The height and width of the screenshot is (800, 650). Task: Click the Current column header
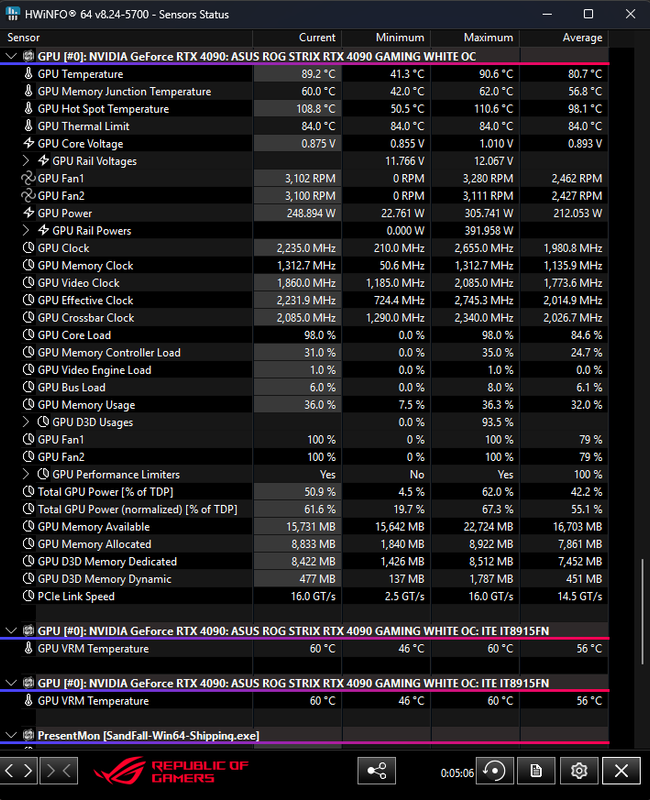click(x=297, y=37)
